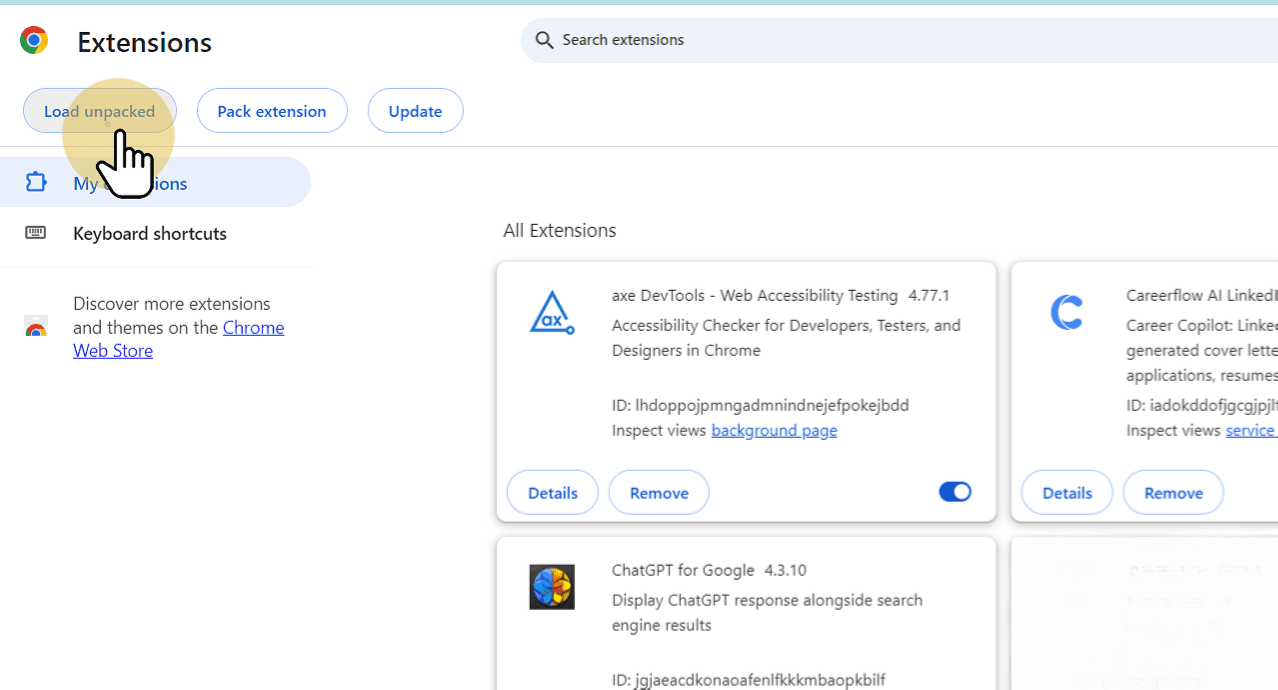Click the axe DevTools extension ID text

[760, 405]
